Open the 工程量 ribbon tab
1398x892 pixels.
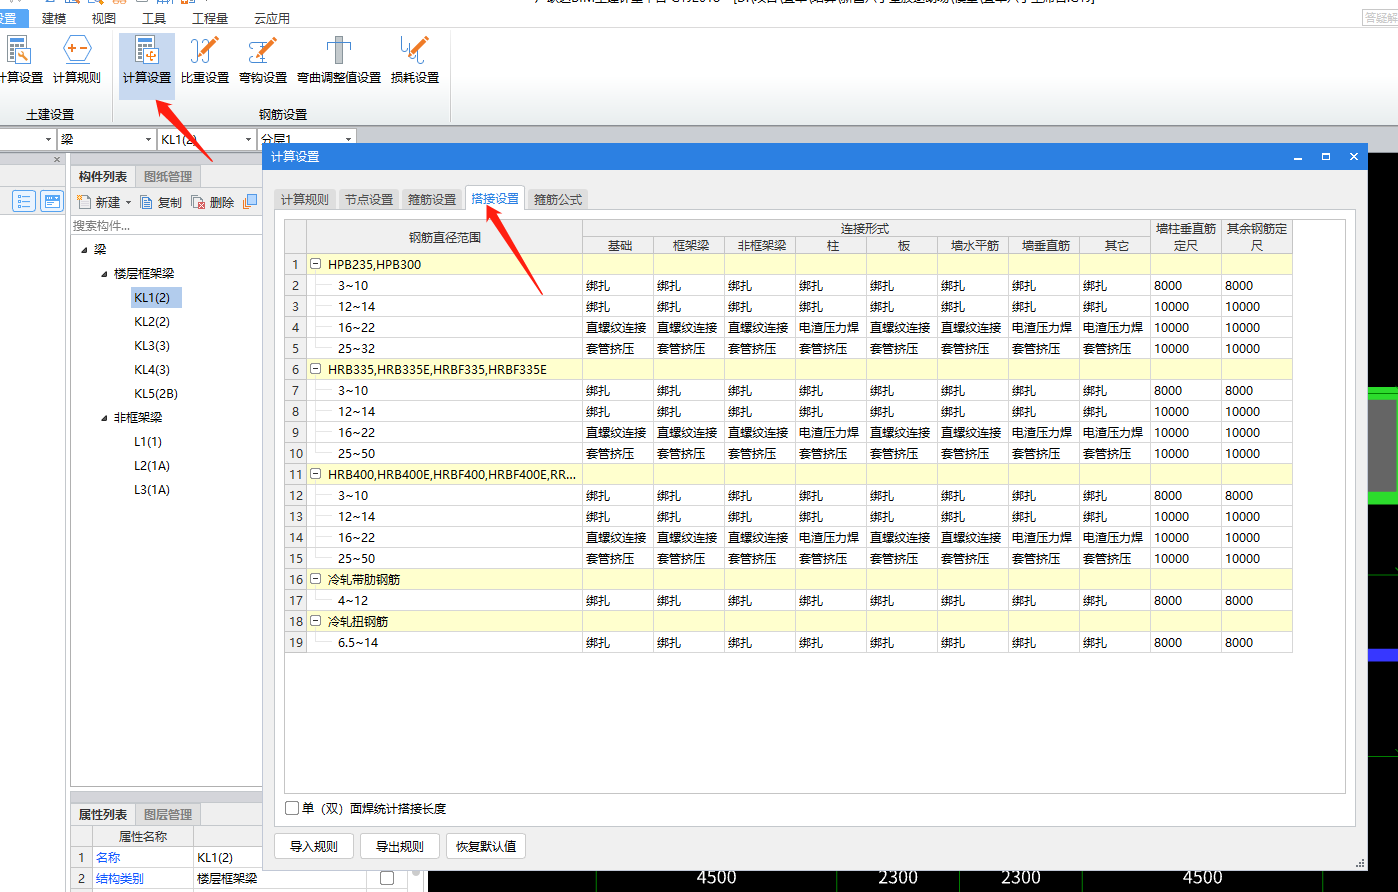(x=210, y=18)
